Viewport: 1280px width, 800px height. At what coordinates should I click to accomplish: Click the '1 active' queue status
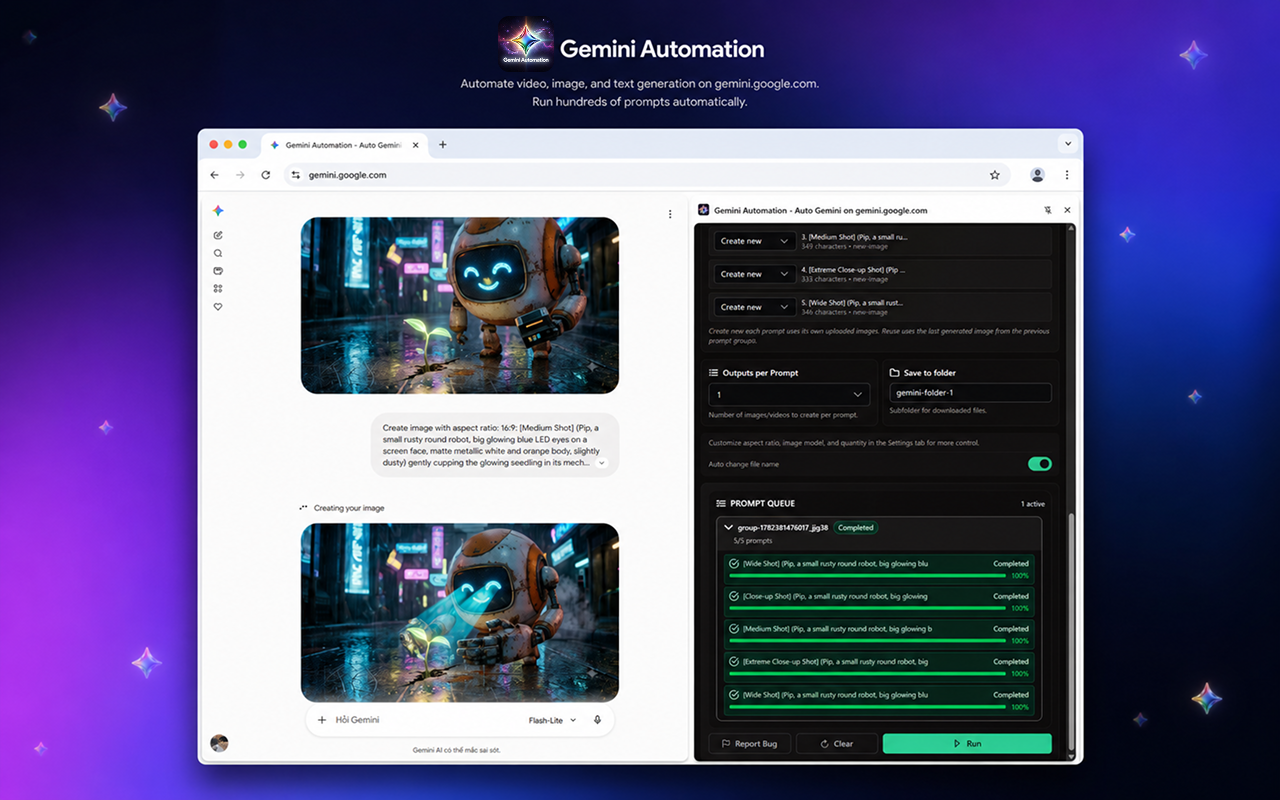(x=1033, y=504)
